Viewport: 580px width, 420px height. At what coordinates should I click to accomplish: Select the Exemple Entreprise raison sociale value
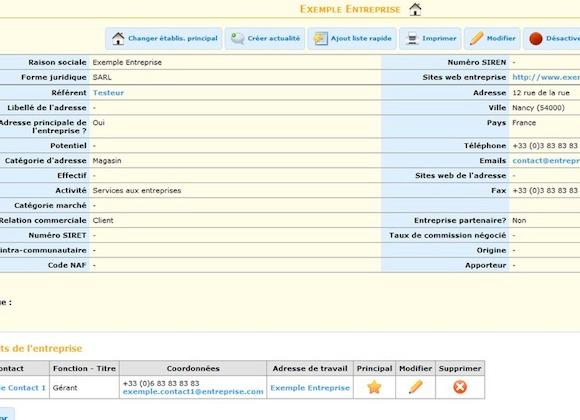(127, 62)
